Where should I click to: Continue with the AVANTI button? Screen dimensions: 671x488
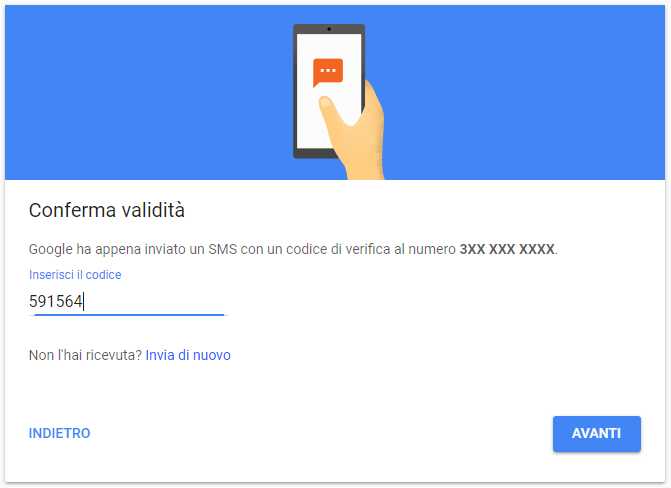[597, 434]
